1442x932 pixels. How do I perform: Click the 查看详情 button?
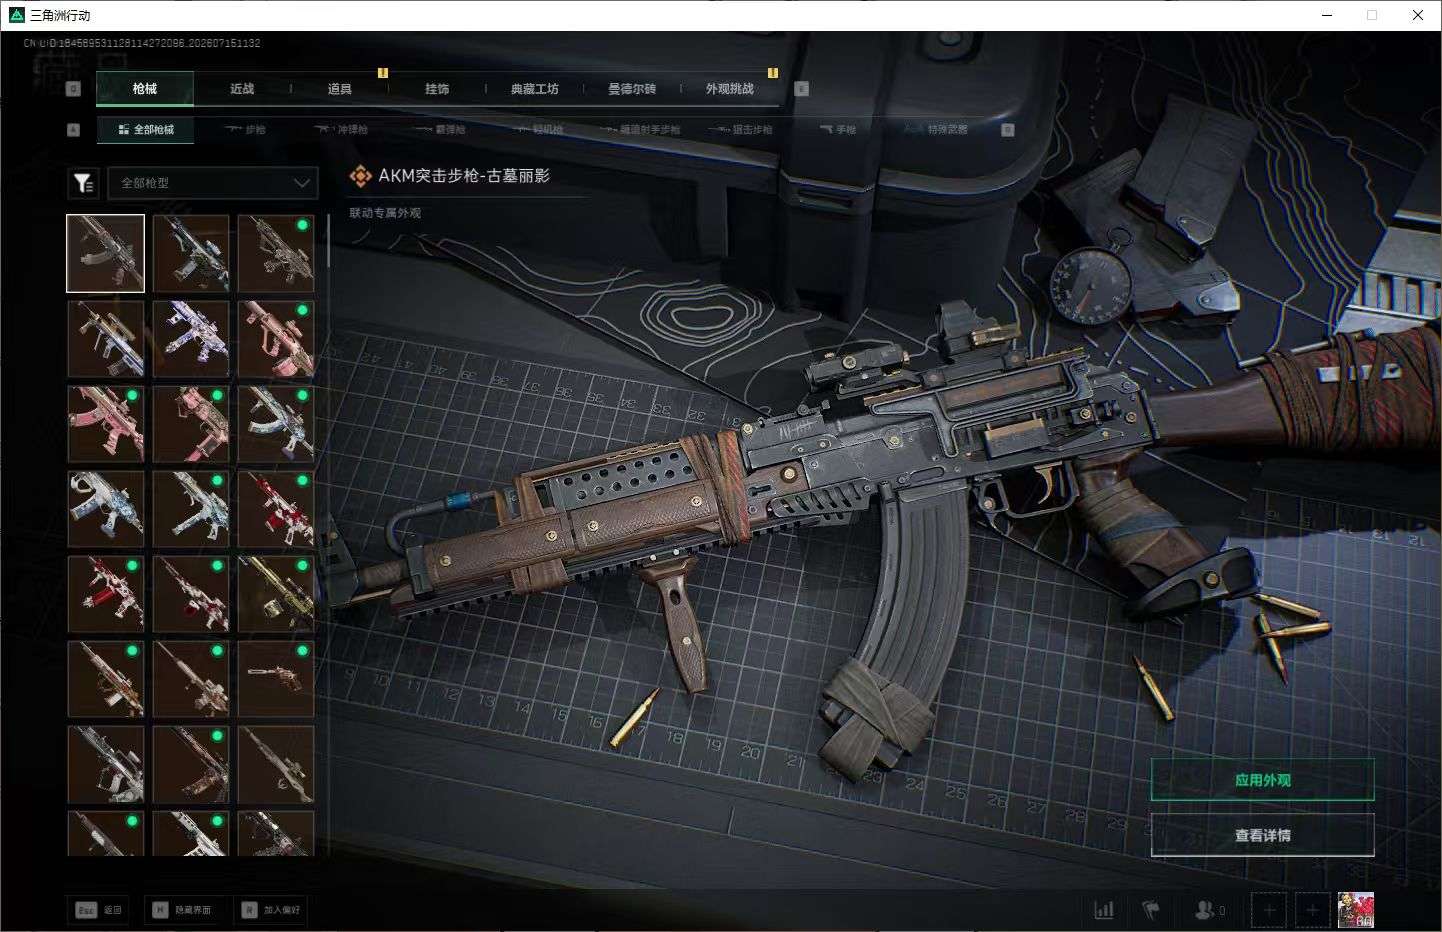1262,835
